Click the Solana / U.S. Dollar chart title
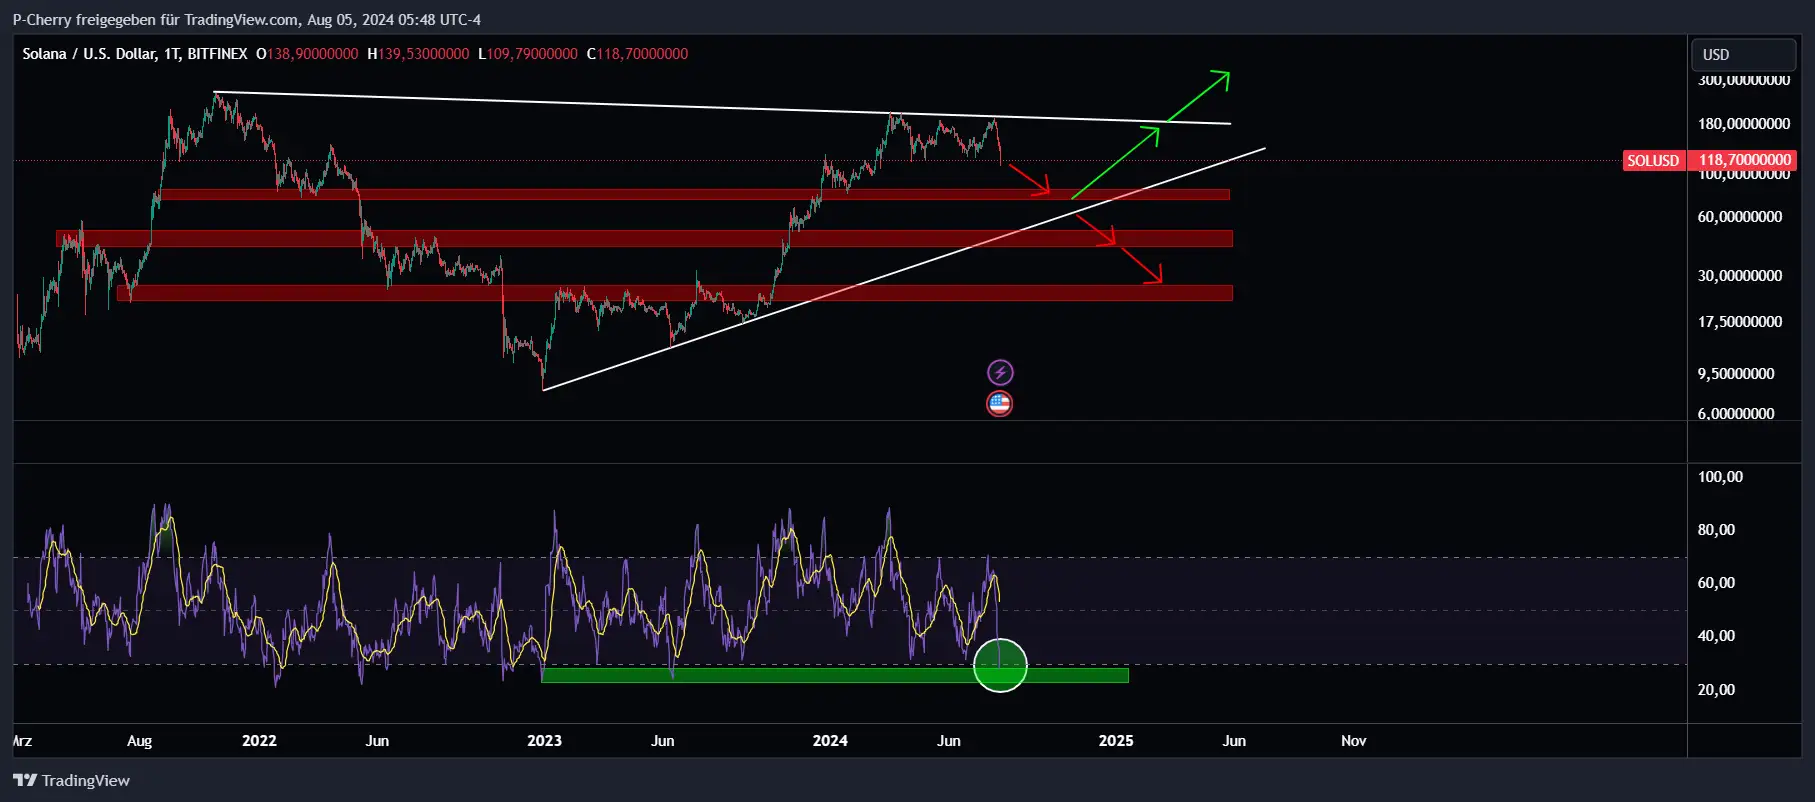1815x802 pixels. click(x=90, y=54)
